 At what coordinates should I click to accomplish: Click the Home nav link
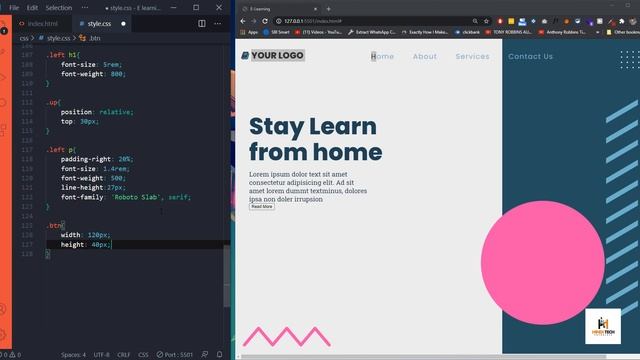tap(382, 56)
